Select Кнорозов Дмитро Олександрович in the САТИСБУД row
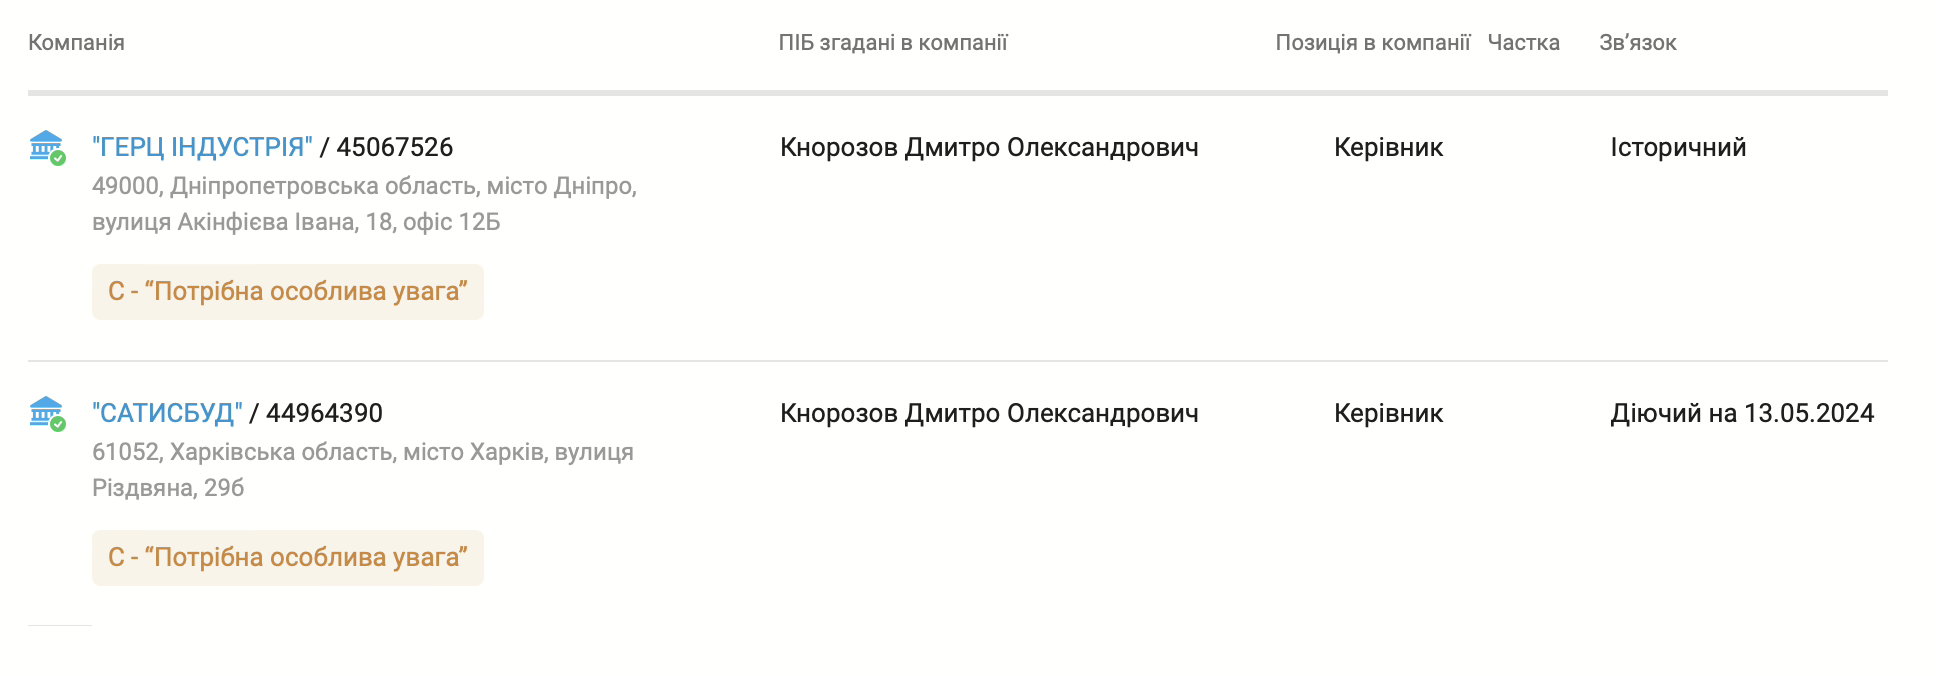This screenshot has height=678, width=1936. point(989,413)
